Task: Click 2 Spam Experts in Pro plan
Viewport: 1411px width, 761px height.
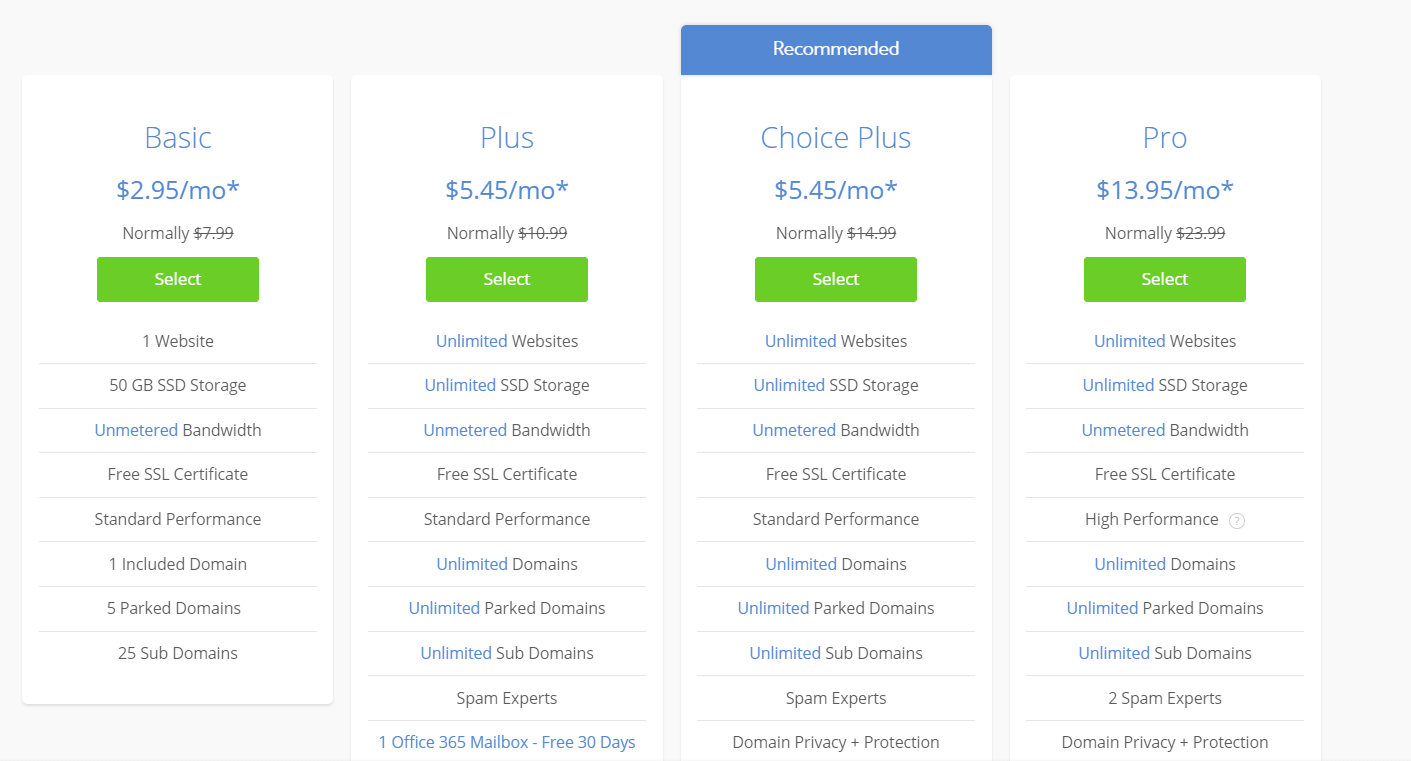Action: tap(1165, 698)
